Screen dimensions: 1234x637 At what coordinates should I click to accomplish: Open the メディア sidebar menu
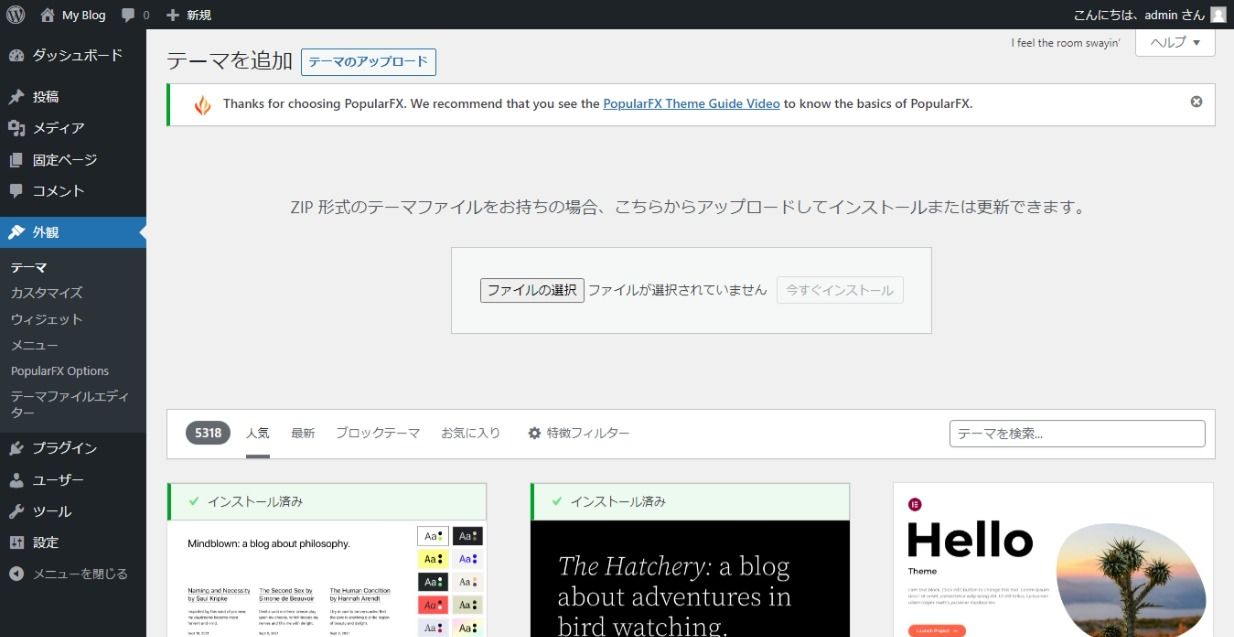click(58, 128)
